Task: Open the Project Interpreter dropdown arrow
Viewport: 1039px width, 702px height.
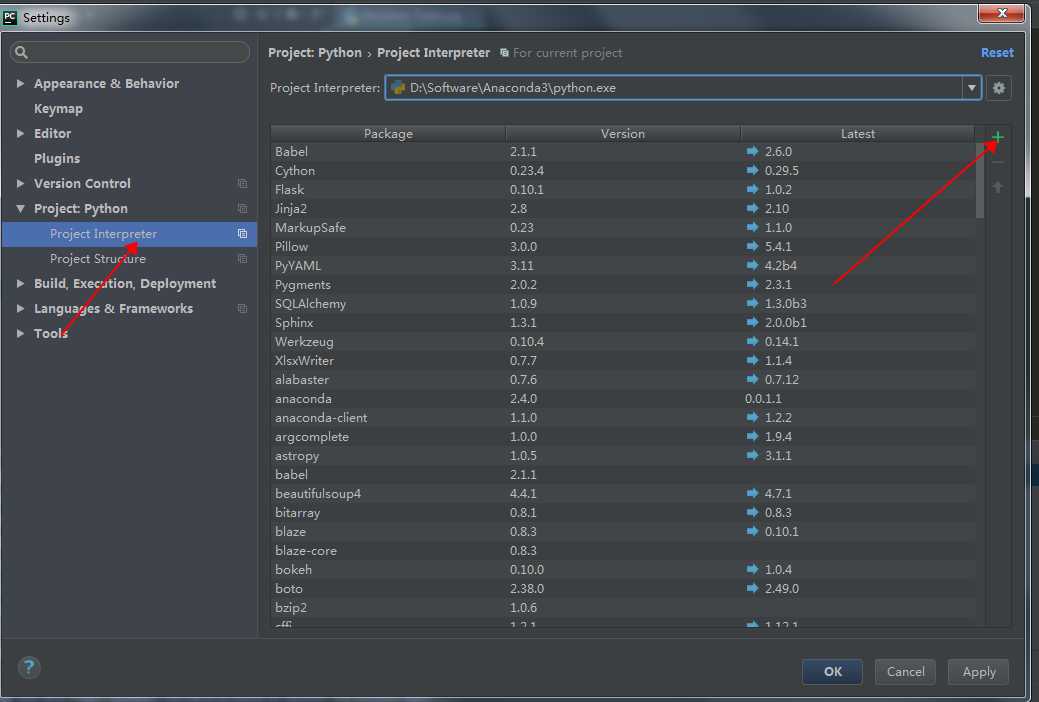Action: tap(971, 88)
